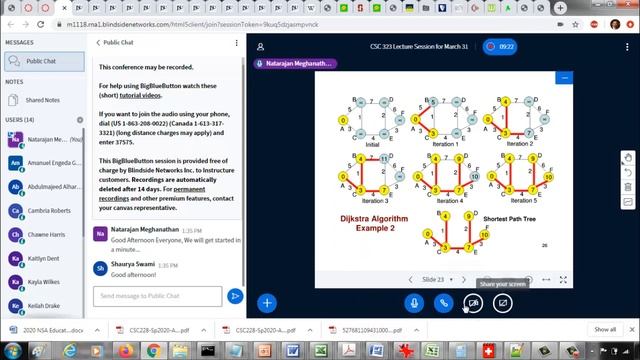The width and height of the screenshot is (640, 360).
Task: Click the Send message to Public Chat field
Action: pyautogui.click(x=158, y=296)
